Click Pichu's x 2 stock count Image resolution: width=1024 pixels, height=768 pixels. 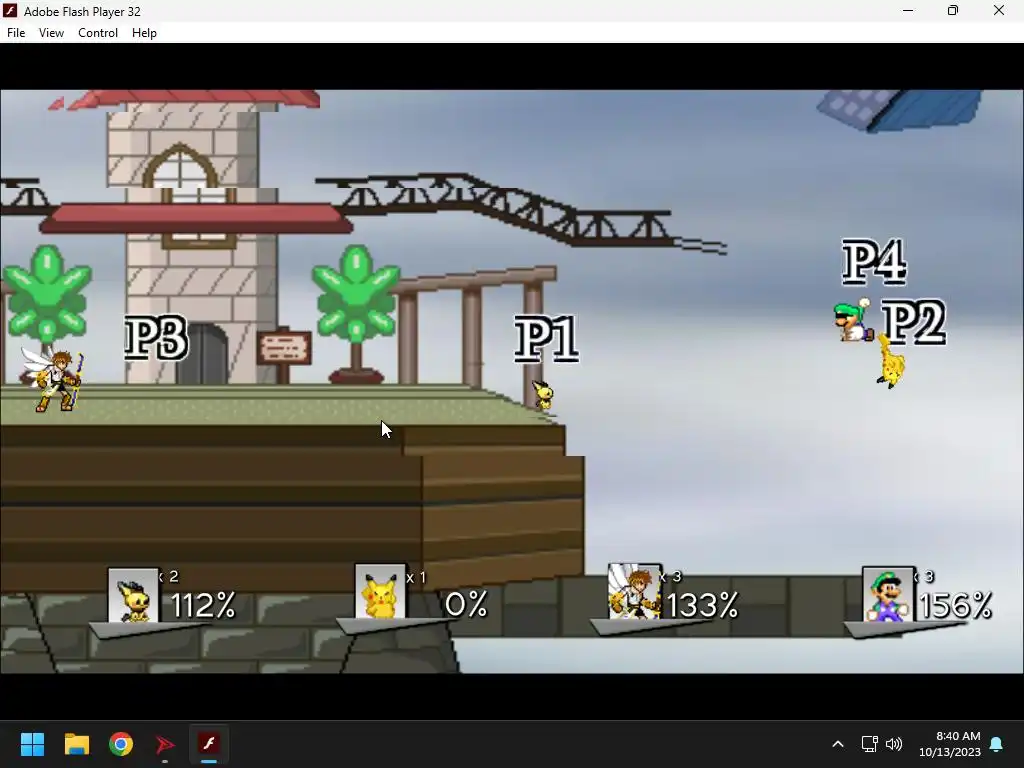[x=168, y=577]
